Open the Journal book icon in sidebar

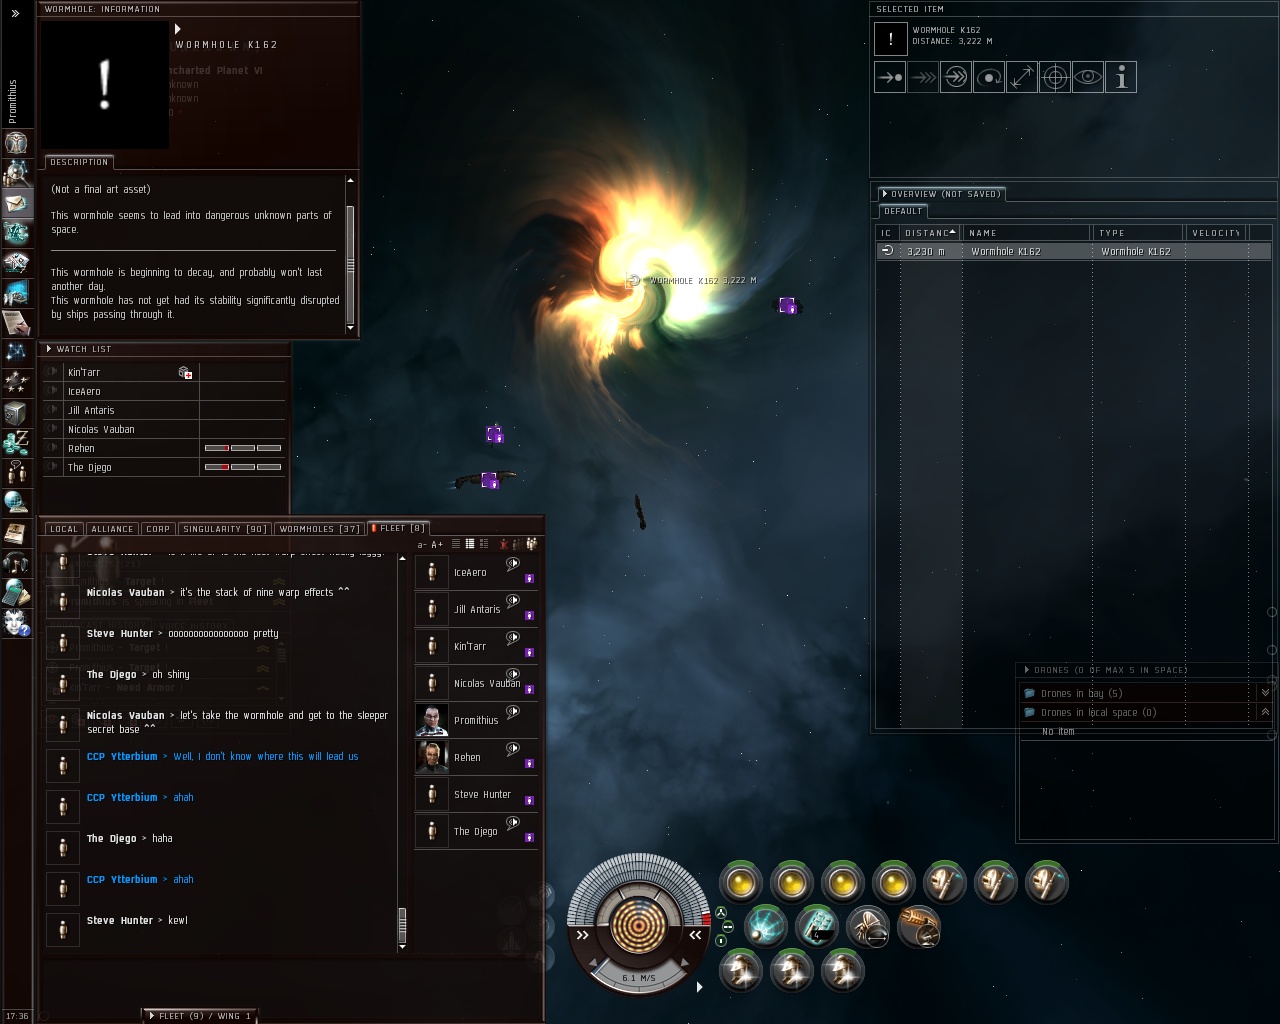(x=16, y=533)
